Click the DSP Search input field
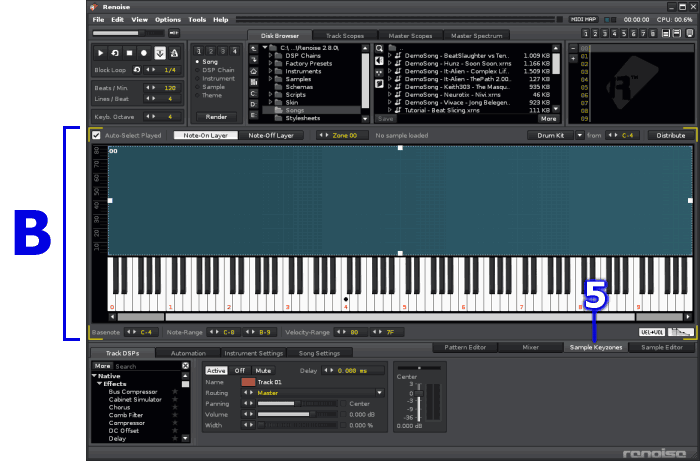This screenshot has width=700, height=461. pos(147,366)
